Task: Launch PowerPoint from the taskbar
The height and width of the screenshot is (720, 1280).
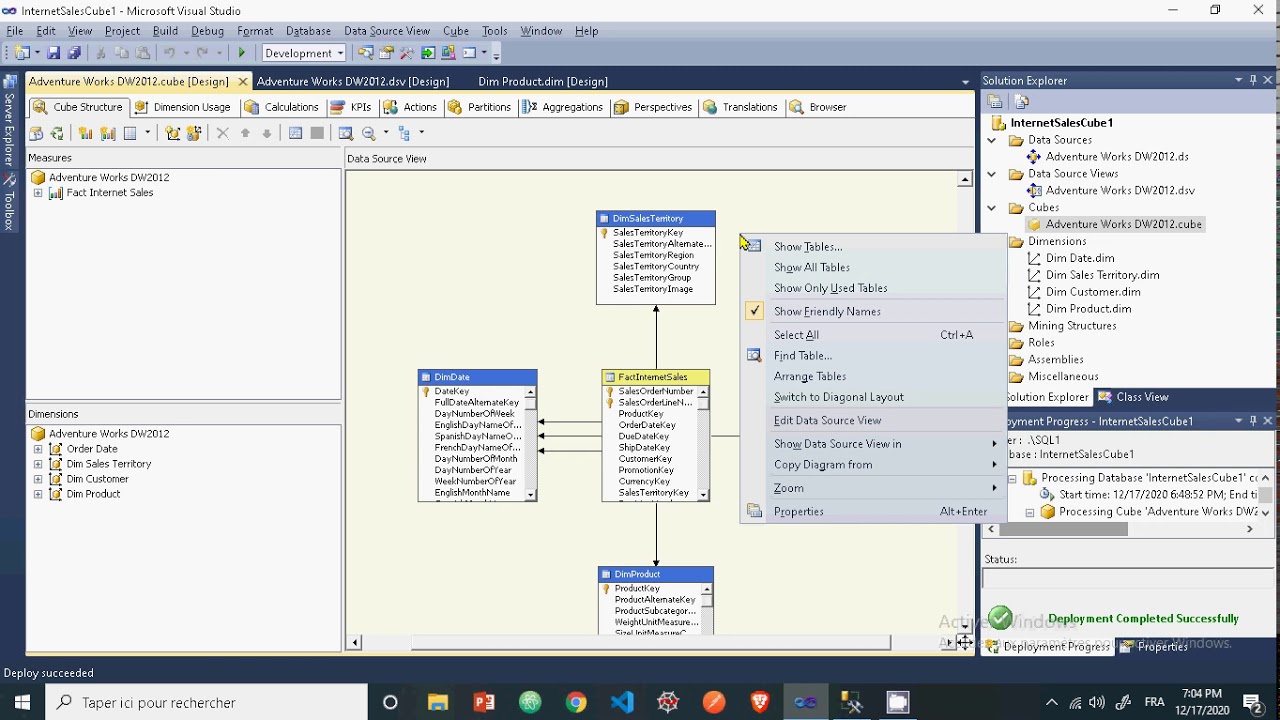Action: 484,702
